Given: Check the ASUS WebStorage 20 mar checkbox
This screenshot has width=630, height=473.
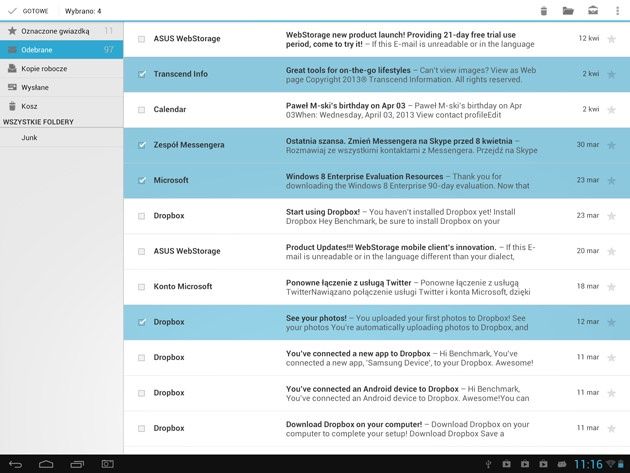Looking at the screenshot, I should [x=141, y=252].
